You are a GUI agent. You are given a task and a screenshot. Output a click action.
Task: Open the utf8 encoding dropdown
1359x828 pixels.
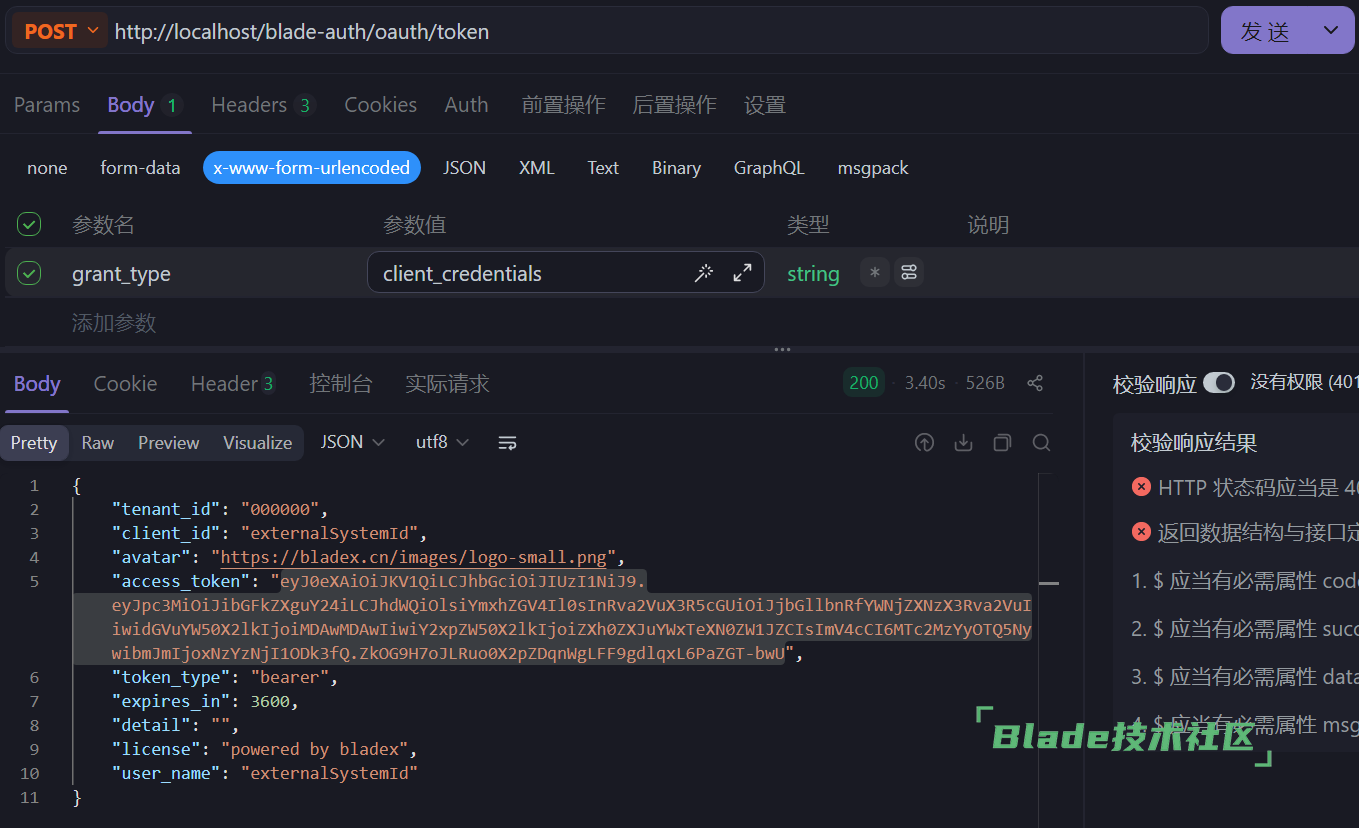tap(442, 442)
